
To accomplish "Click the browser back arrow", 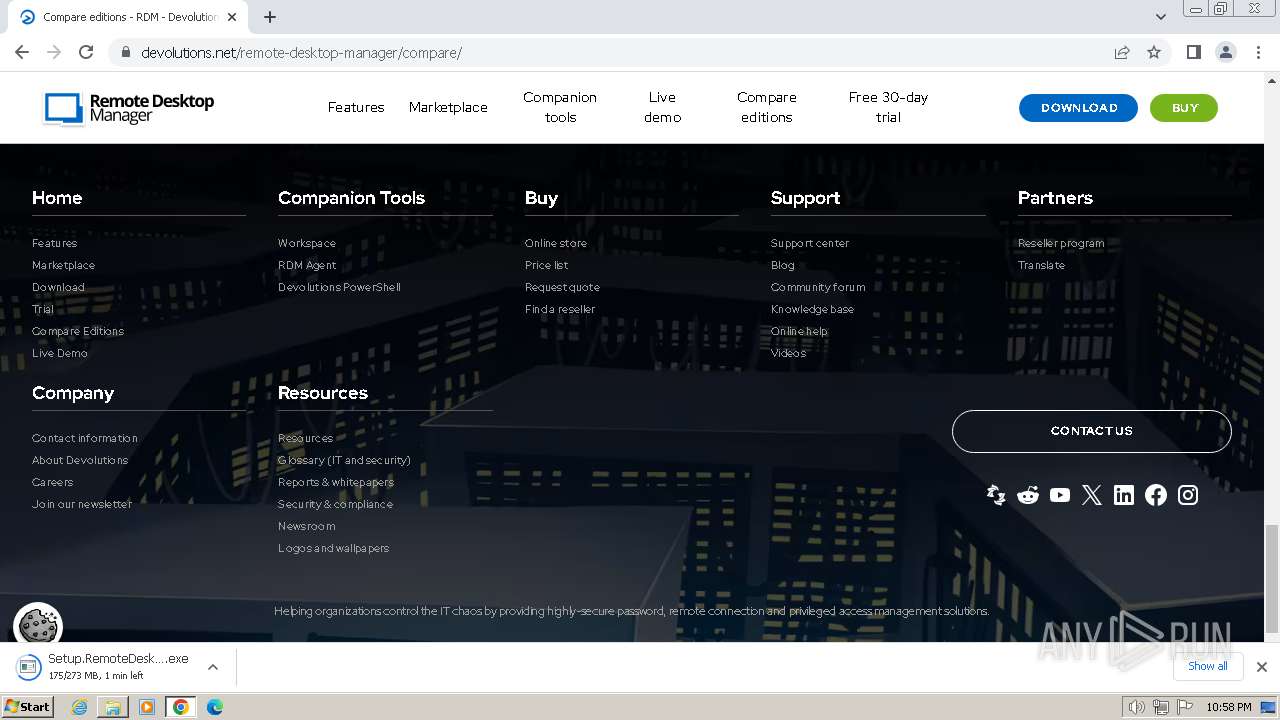I will 22,52.
